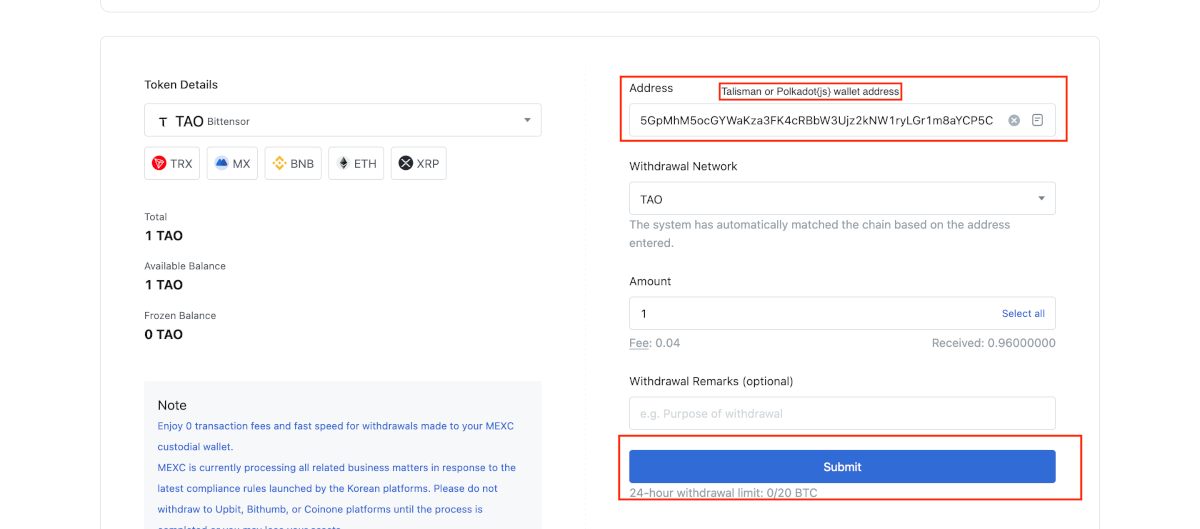This screenshot has width=1200, height=529.
Task: Select the TRX quick token chip
Action: tap(172, 163)
